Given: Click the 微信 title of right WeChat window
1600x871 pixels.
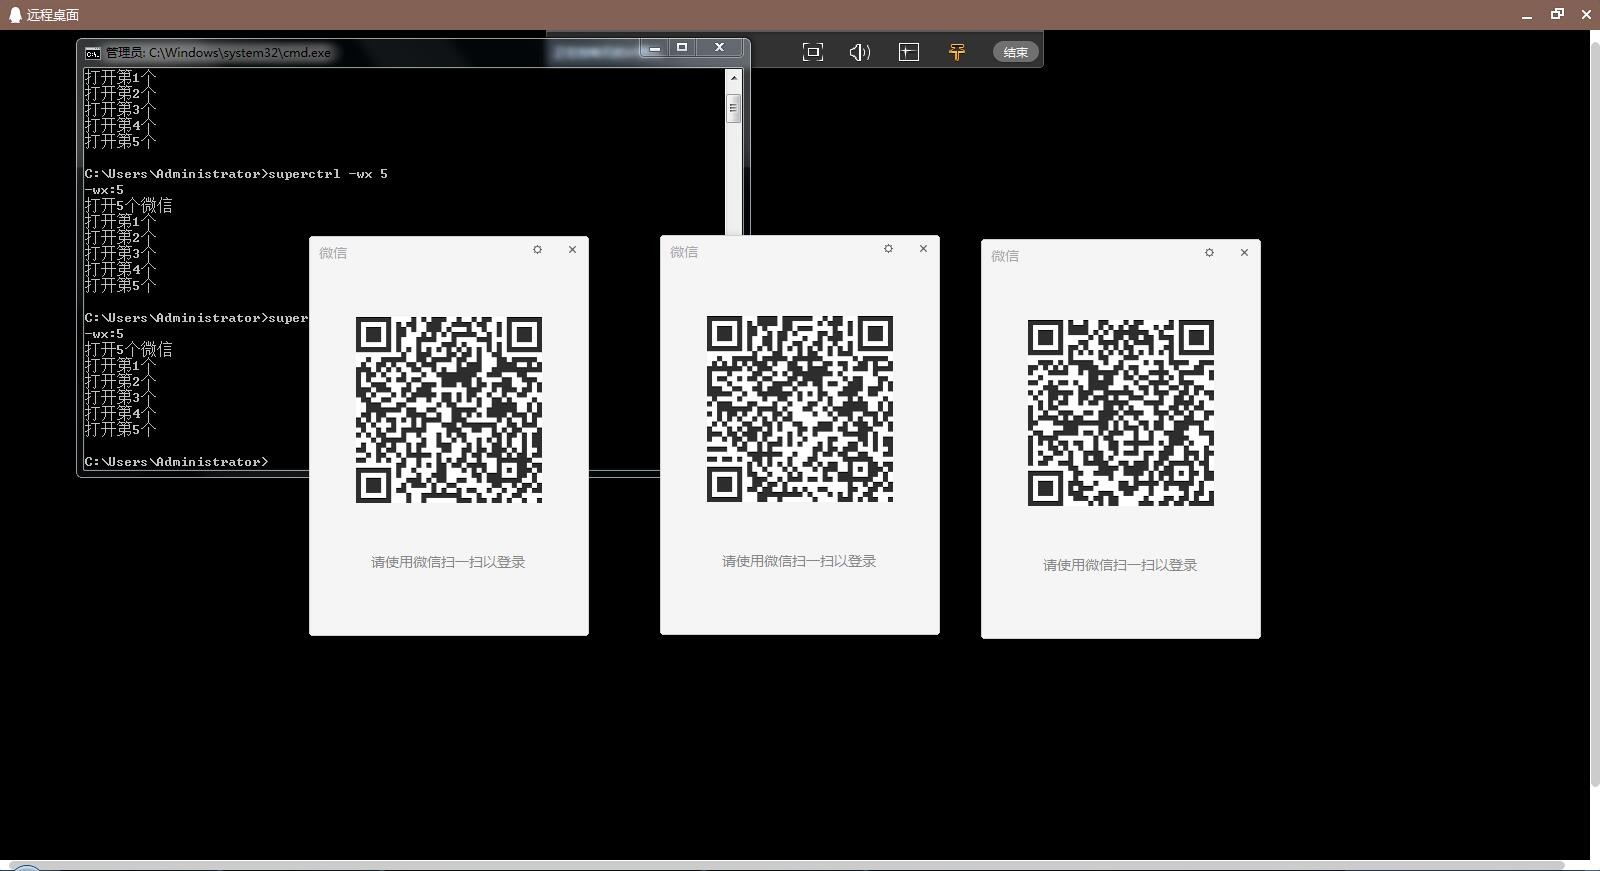Looking at the screenshot, I should (1005, 256).
